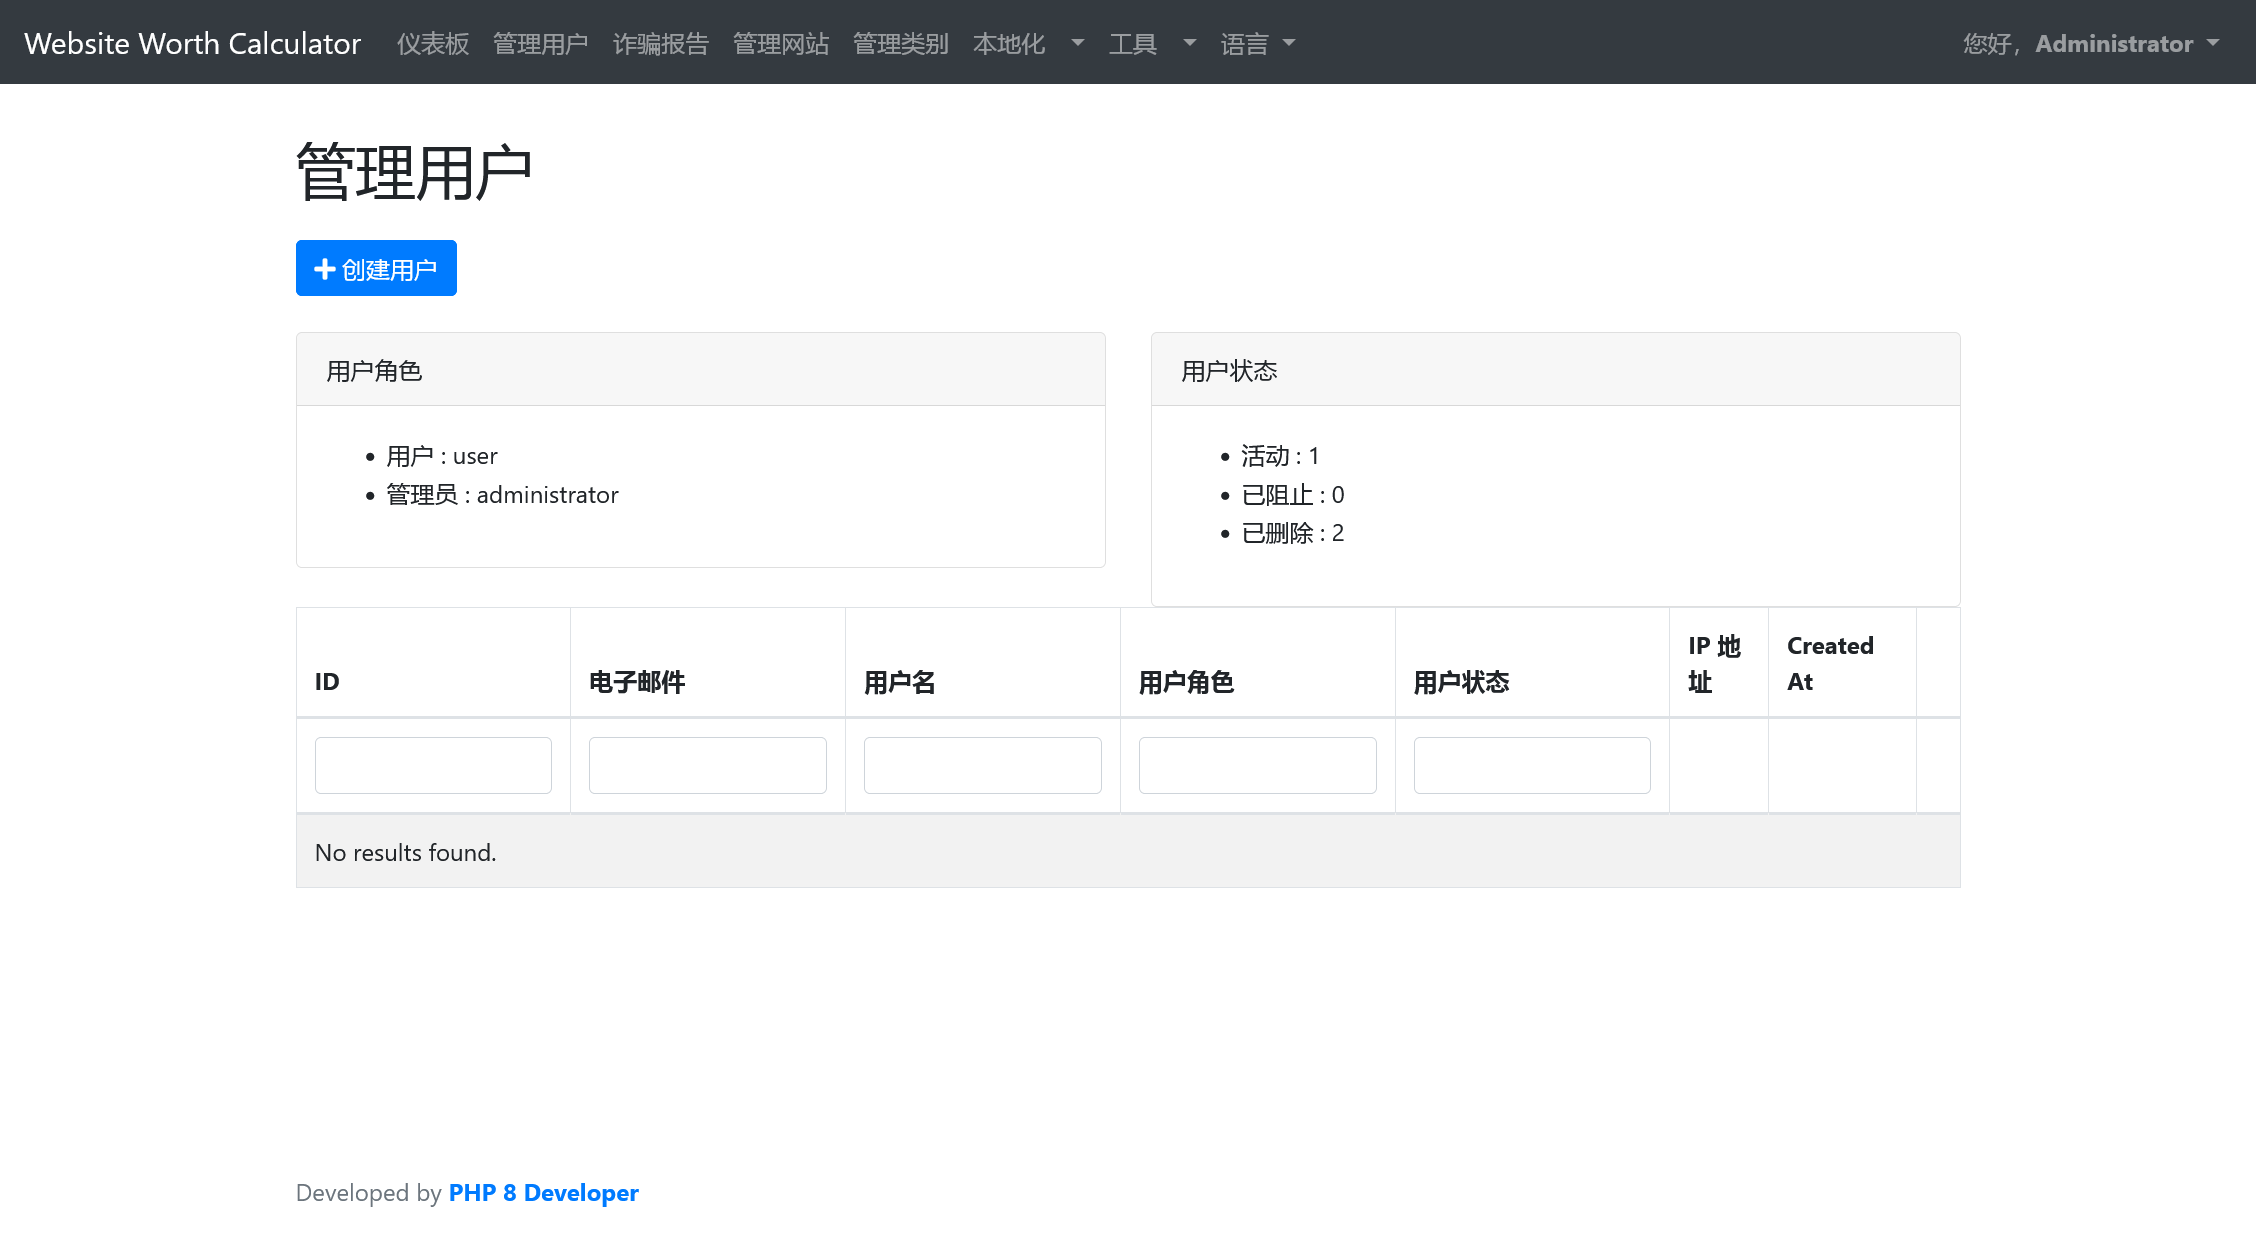2256x1233 pixels.
Task: Open the 语言 dropdown
Action: pos(1245,43)
